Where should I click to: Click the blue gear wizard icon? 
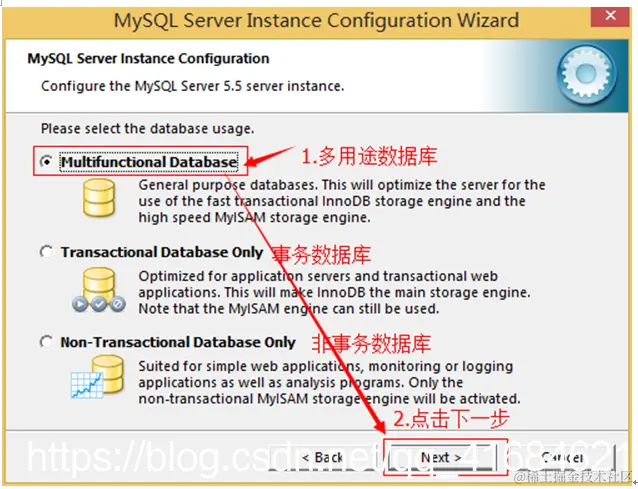click(x=586, y=75)
